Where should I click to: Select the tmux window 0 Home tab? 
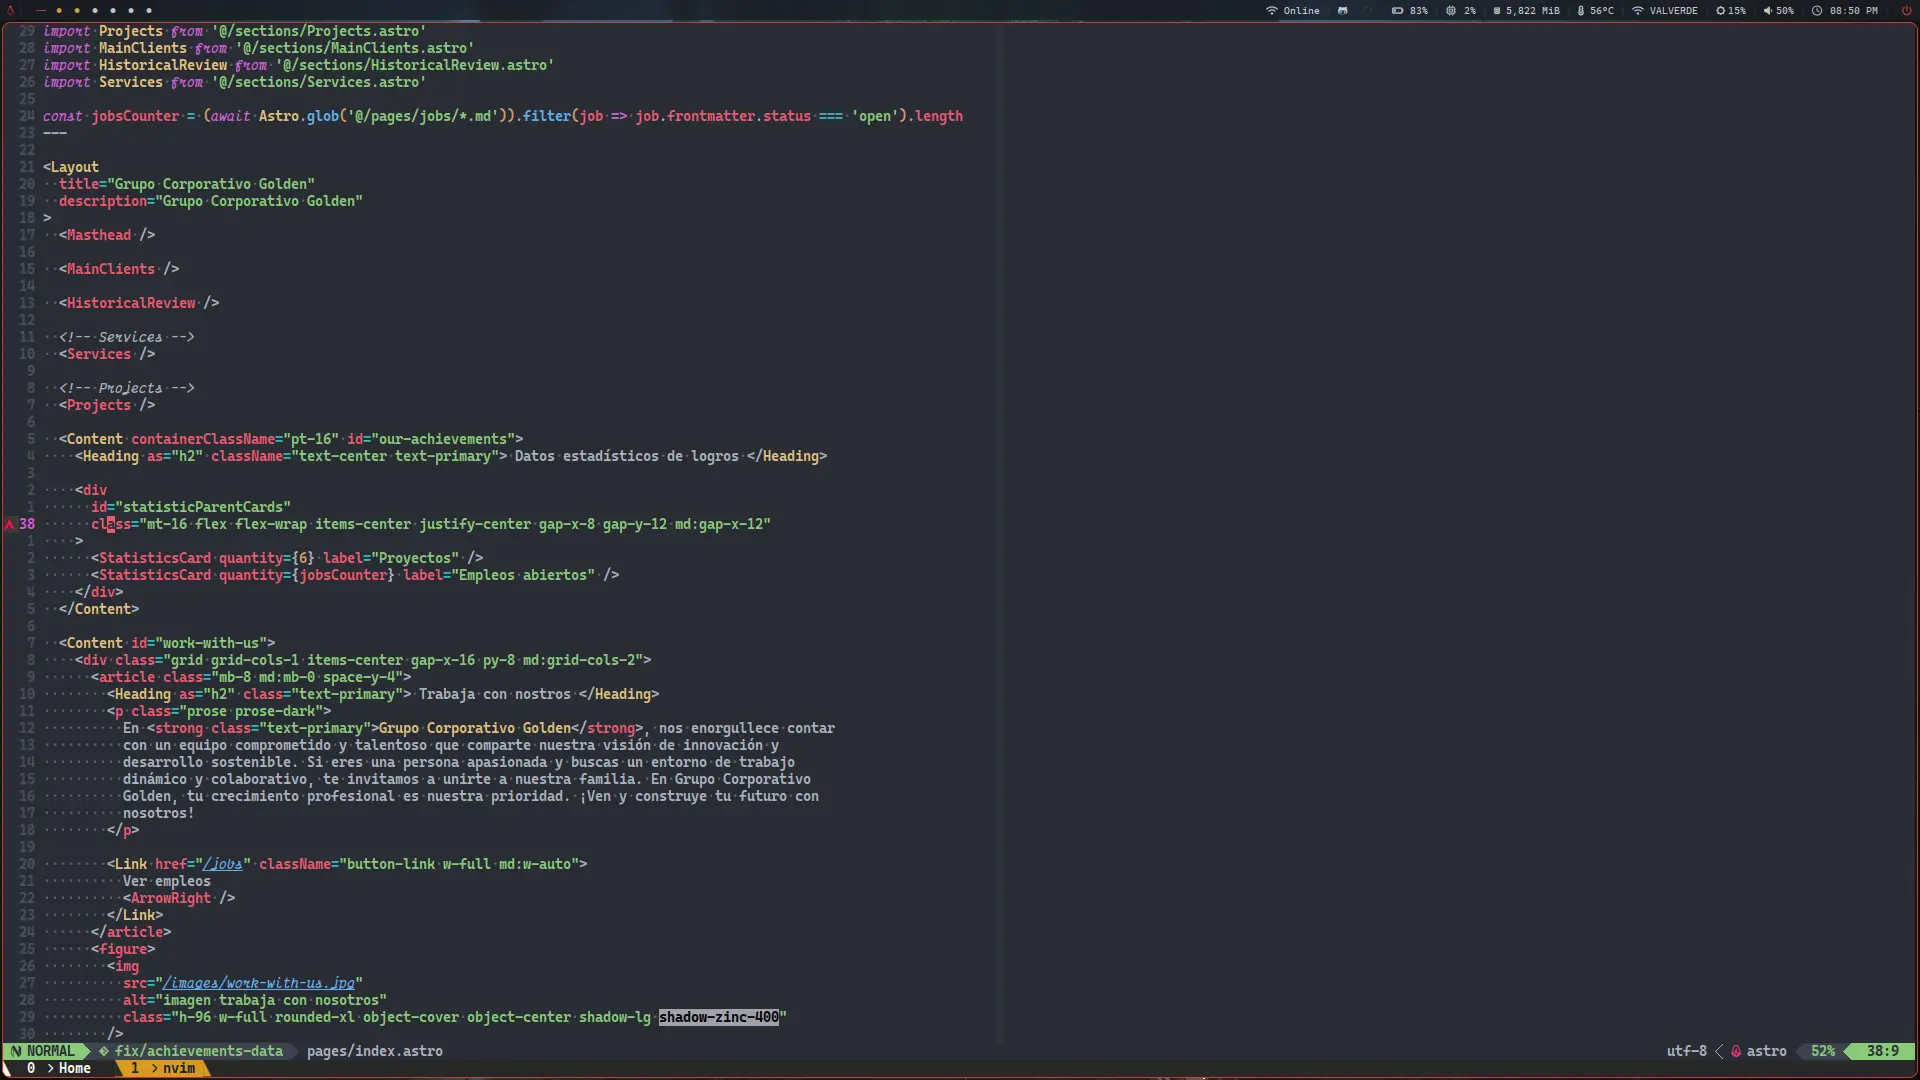click(x=59, y=1068)
